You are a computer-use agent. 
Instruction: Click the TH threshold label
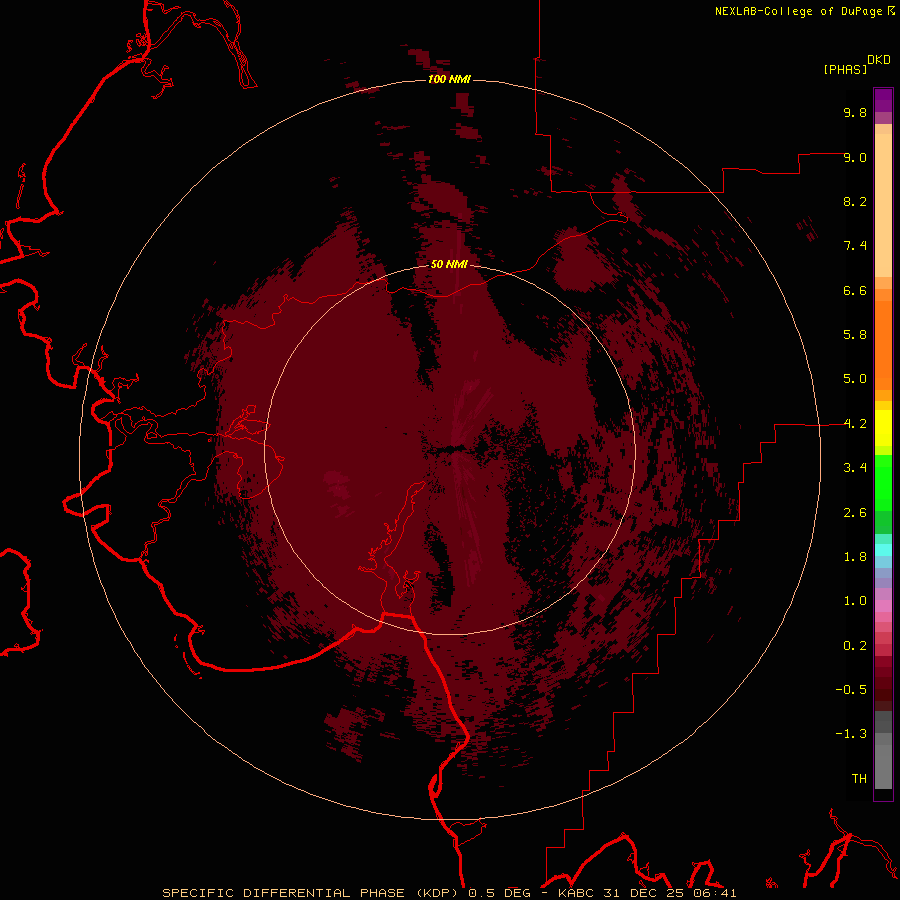(859, 779)
